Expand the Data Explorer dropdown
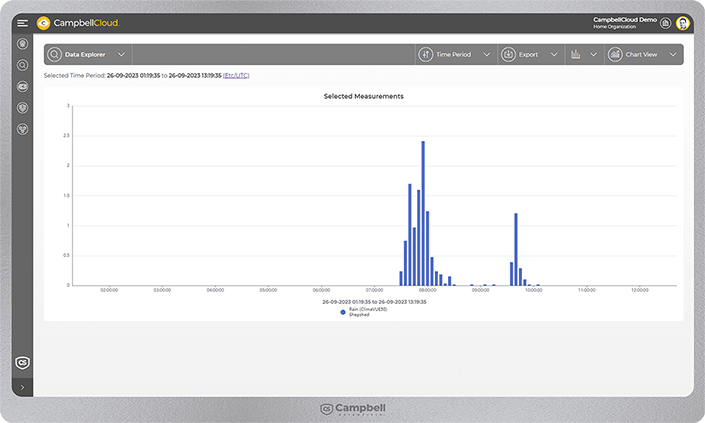705x423 pixels. point(88,55)
